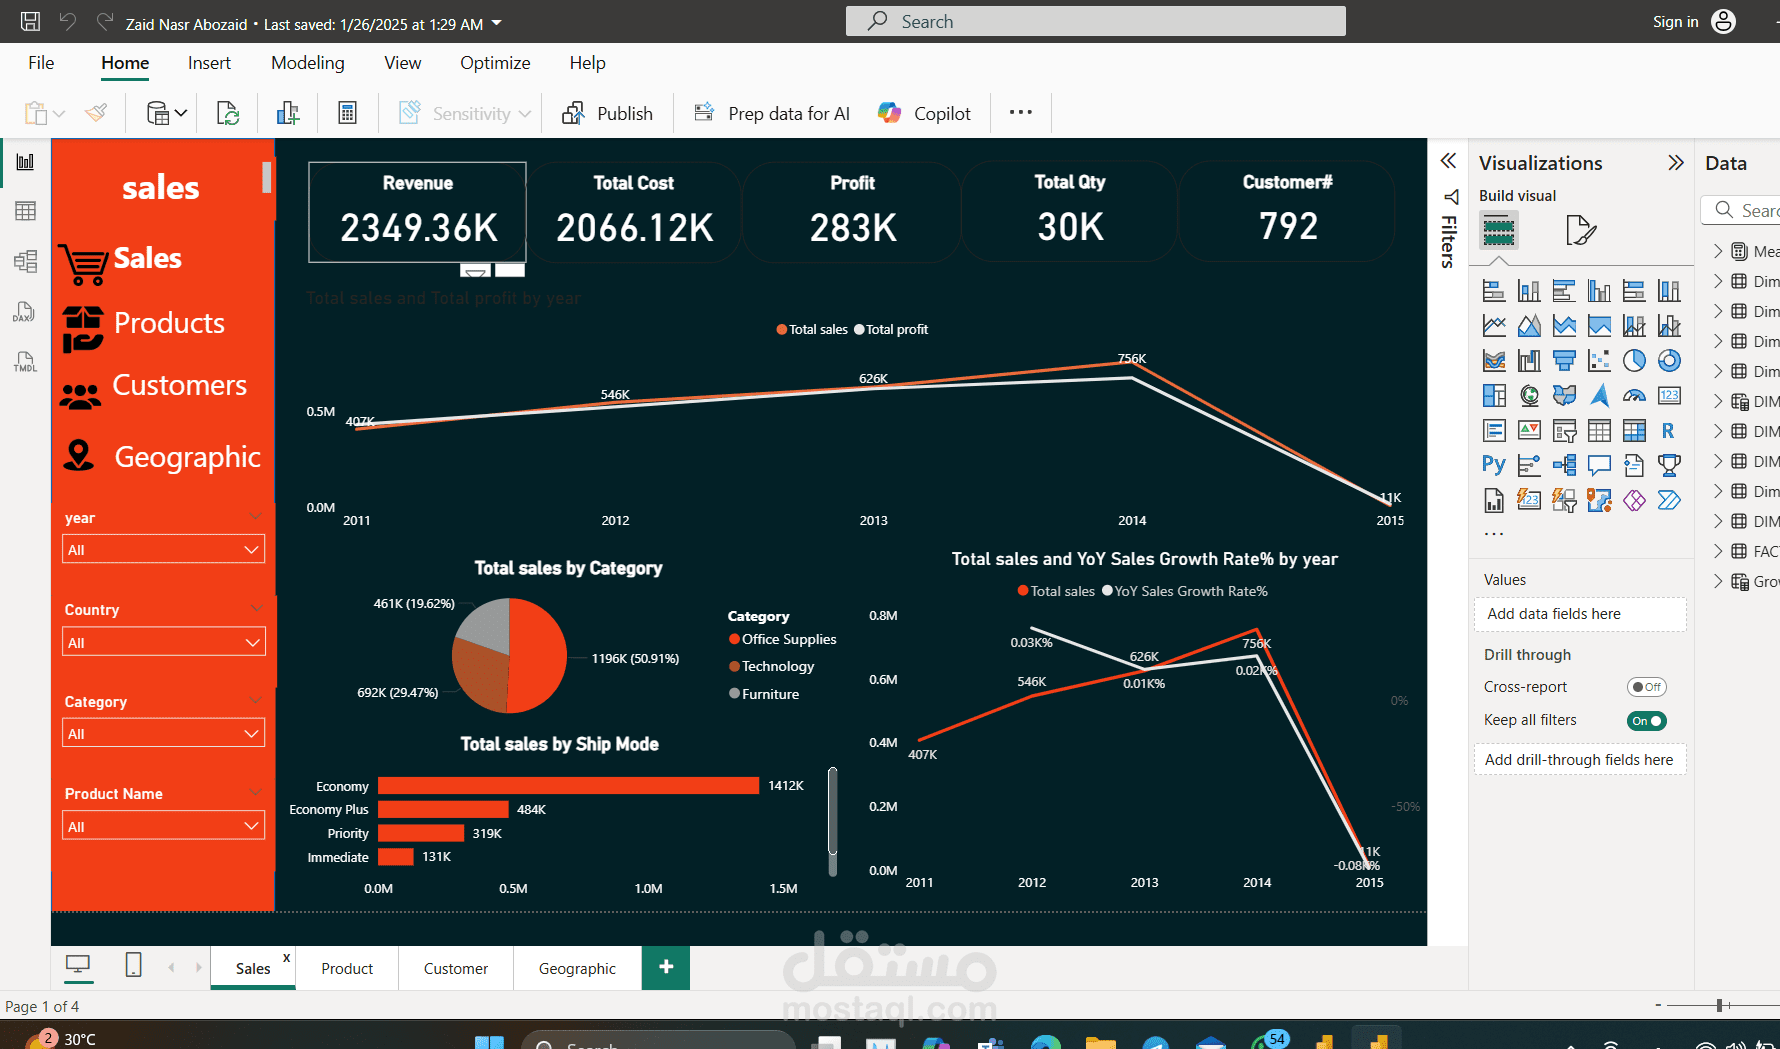1780x1049 pixels.
Task: Choose the slicer visual icon
Action: pos(1564,431)
